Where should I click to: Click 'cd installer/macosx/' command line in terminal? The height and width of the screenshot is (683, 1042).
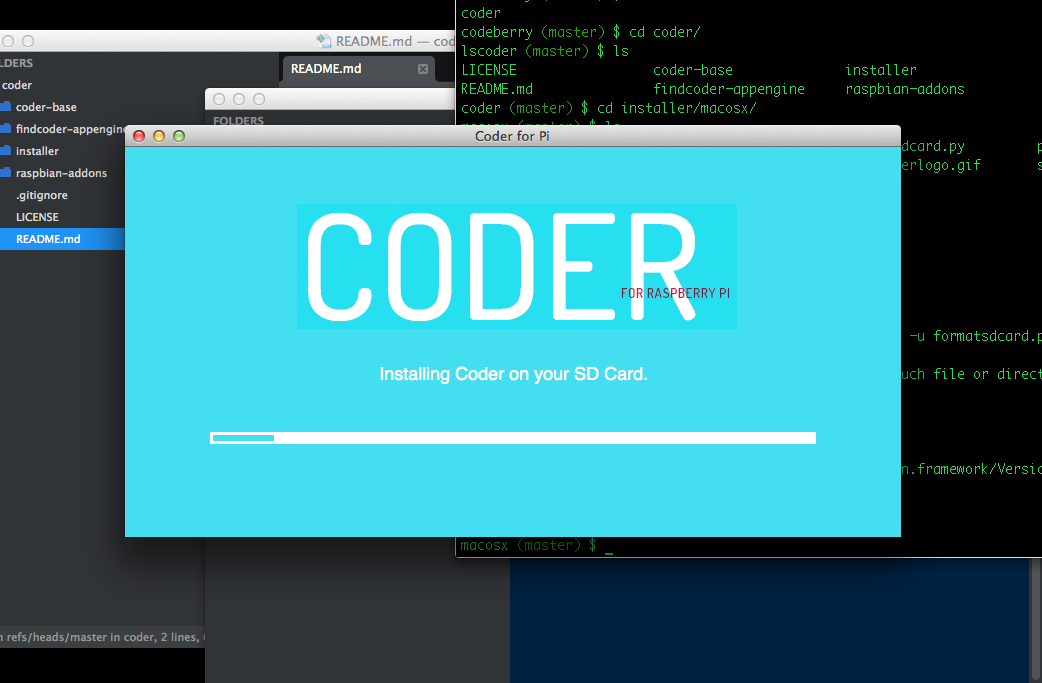[x=677, y=108]
